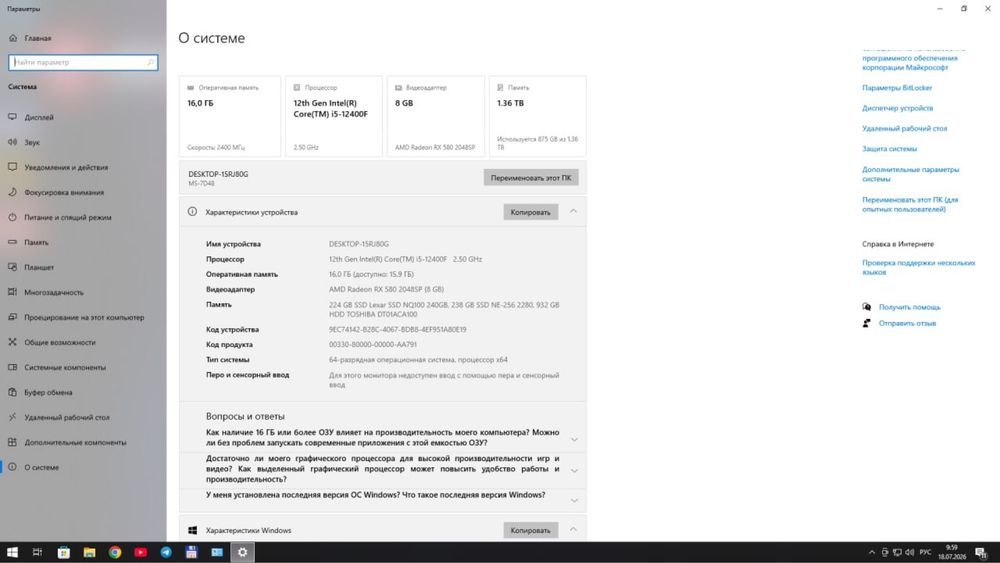
Task: Open File Explorer from the taskbar
Action: 89,552
